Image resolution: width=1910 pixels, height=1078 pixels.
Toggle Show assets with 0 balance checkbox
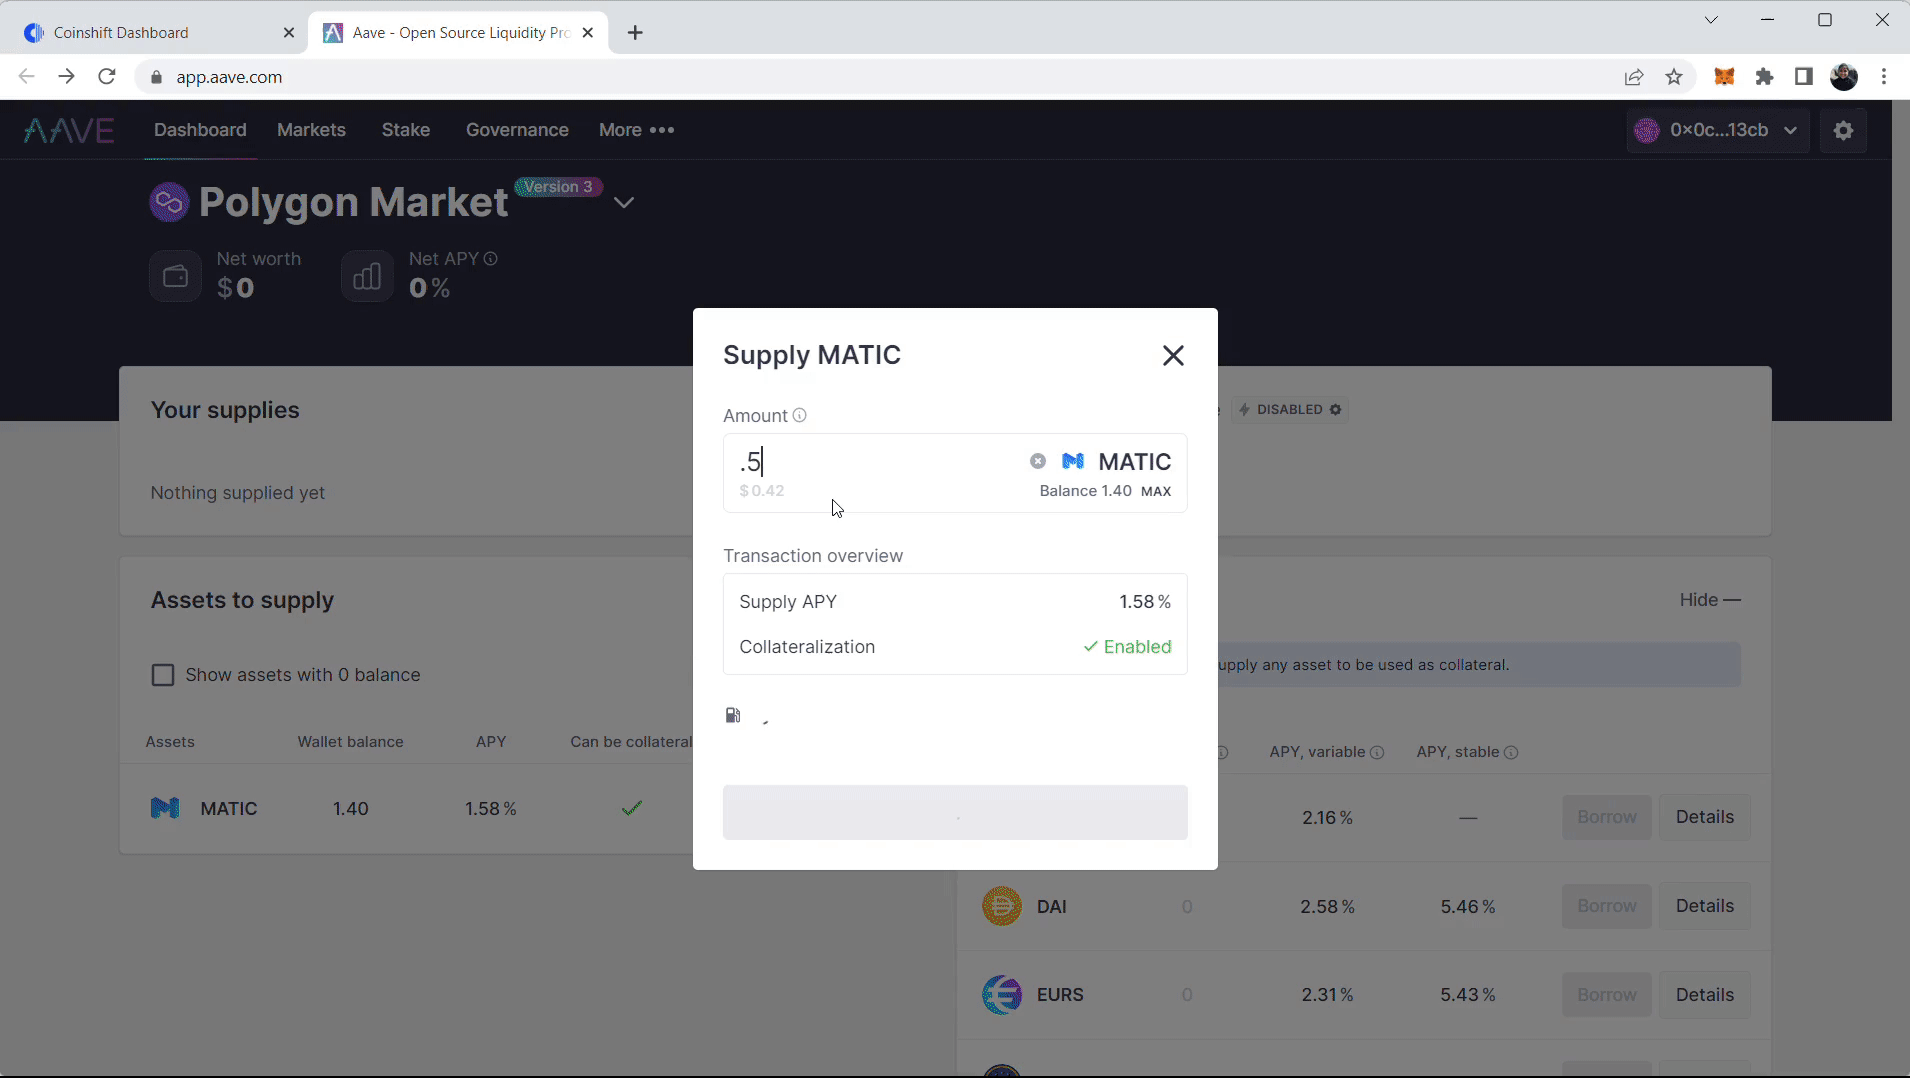(x=162, y=675)
